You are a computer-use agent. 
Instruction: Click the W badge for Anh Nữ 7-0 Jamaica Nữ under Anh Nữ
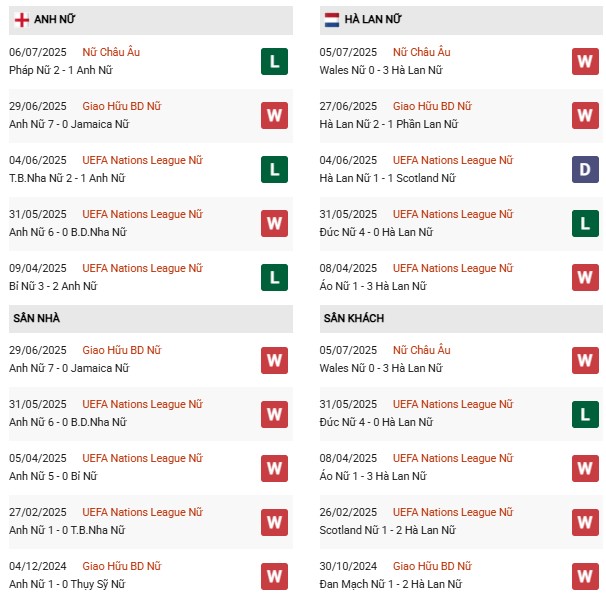pyautogui.click(x=275, y=116)
